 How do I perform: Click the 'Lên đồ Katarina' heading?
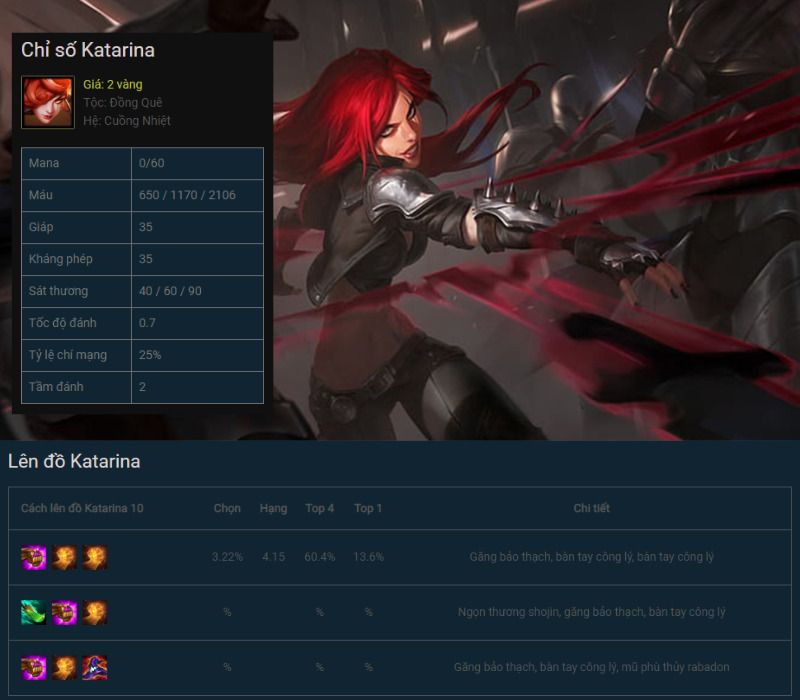pos(74,461)
